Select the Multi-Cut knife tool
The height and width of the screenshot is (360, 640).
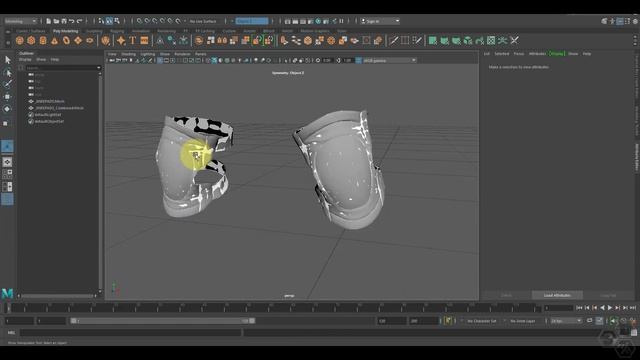tap(393, 40)
